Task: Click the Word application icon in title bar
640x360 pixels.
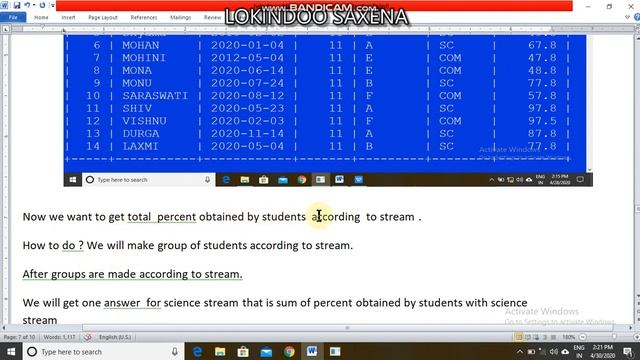Action: tap(5, 5)
